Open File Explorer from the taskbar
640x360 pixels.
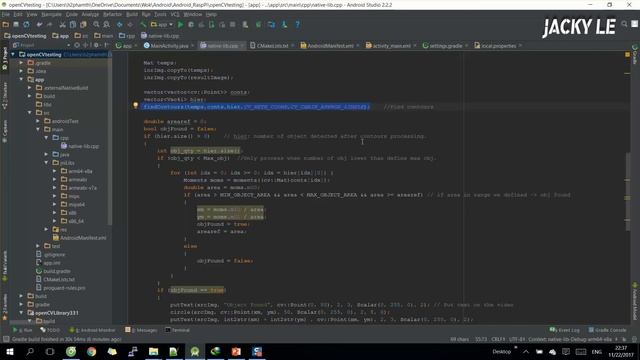point(153,351)
